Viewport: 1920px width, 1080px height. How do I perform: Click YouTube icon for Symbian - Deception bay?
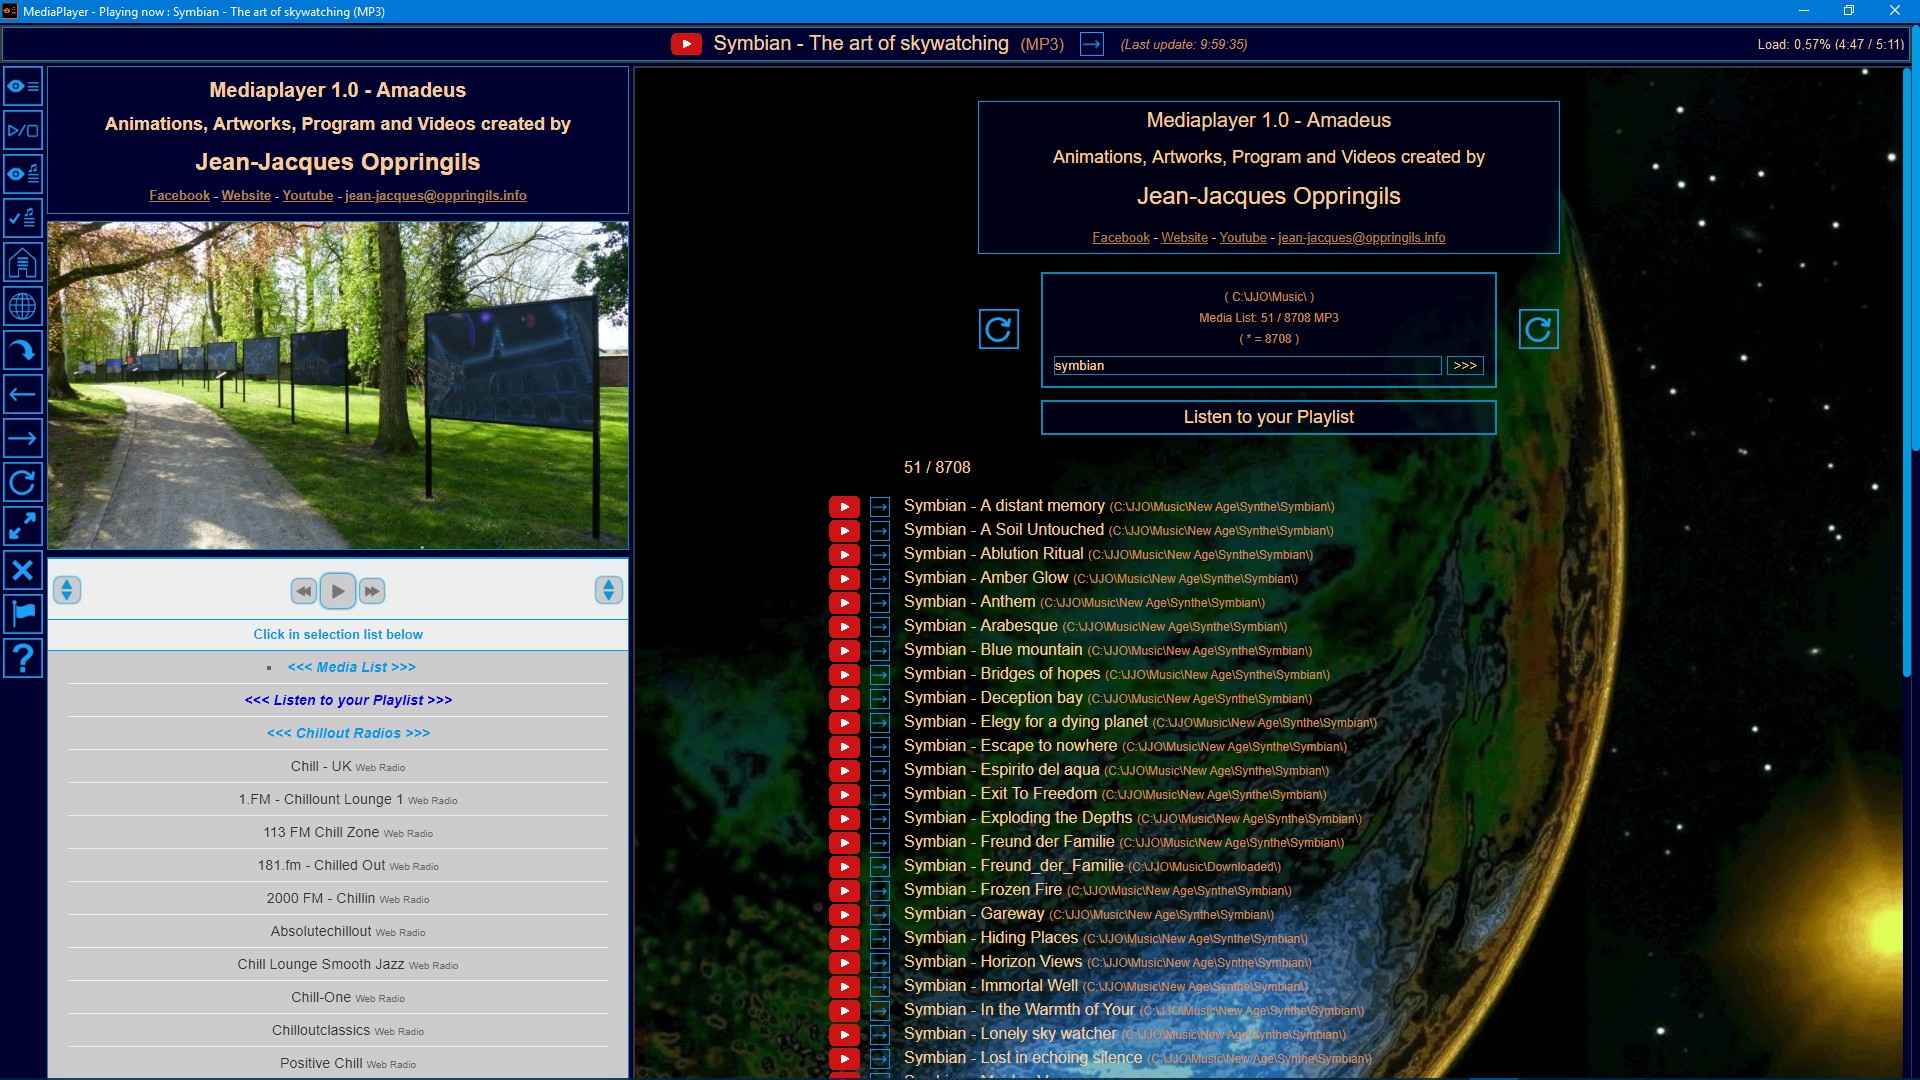[844, 699]
